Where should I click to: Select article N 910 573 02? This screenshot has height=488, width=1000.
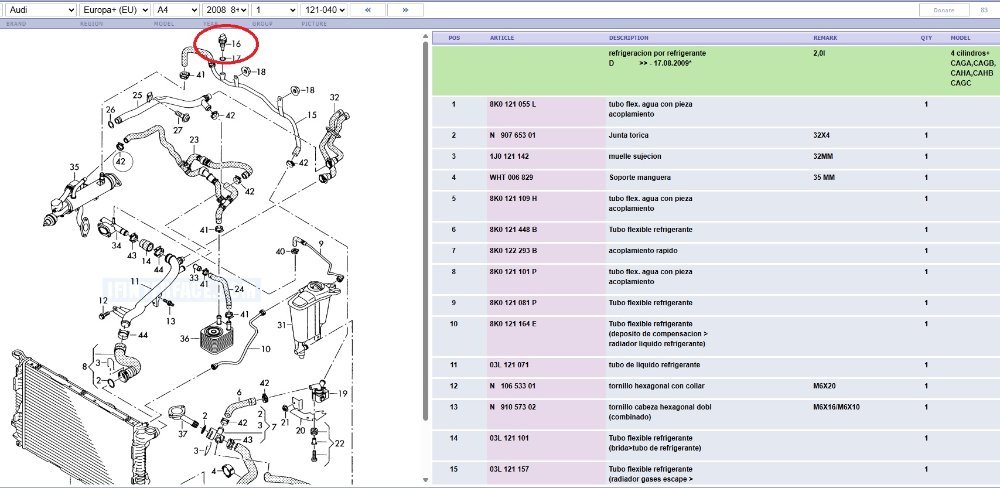click(x=513, y=407)
